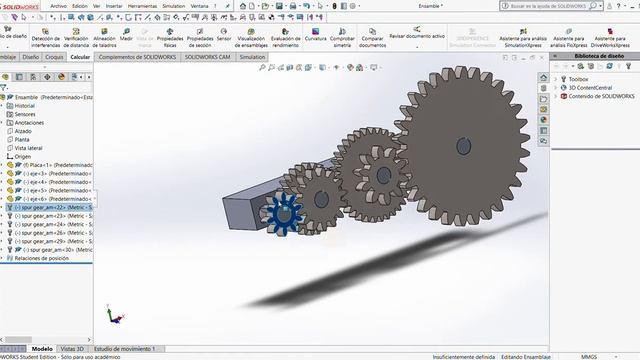Click the print icon in top toolbar
The height and width of the screenshot is (360, 640).
pyautogui.click(x=293, y=6)
